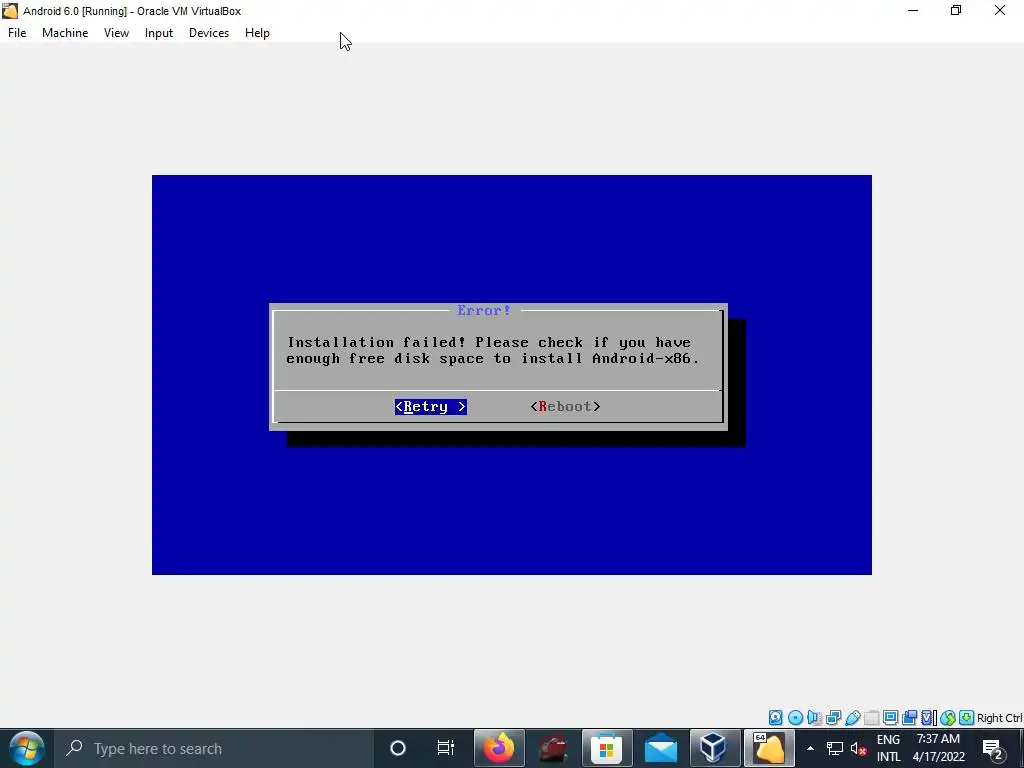Click the optical drive indicator icon
The image size is (1024, 768).
click(x=795, y=718)
